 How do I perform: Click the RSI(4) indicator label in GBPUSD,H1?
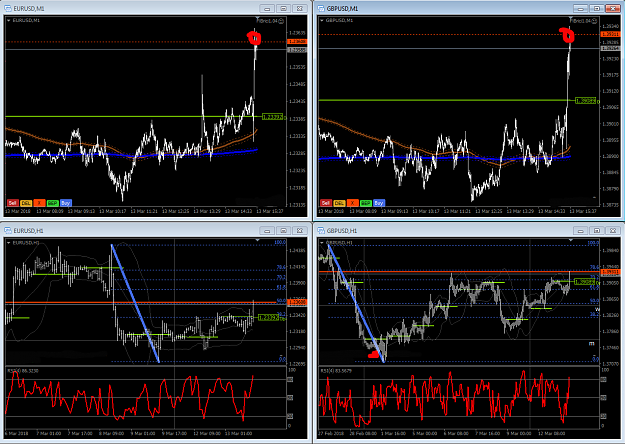tap(336, 371)
